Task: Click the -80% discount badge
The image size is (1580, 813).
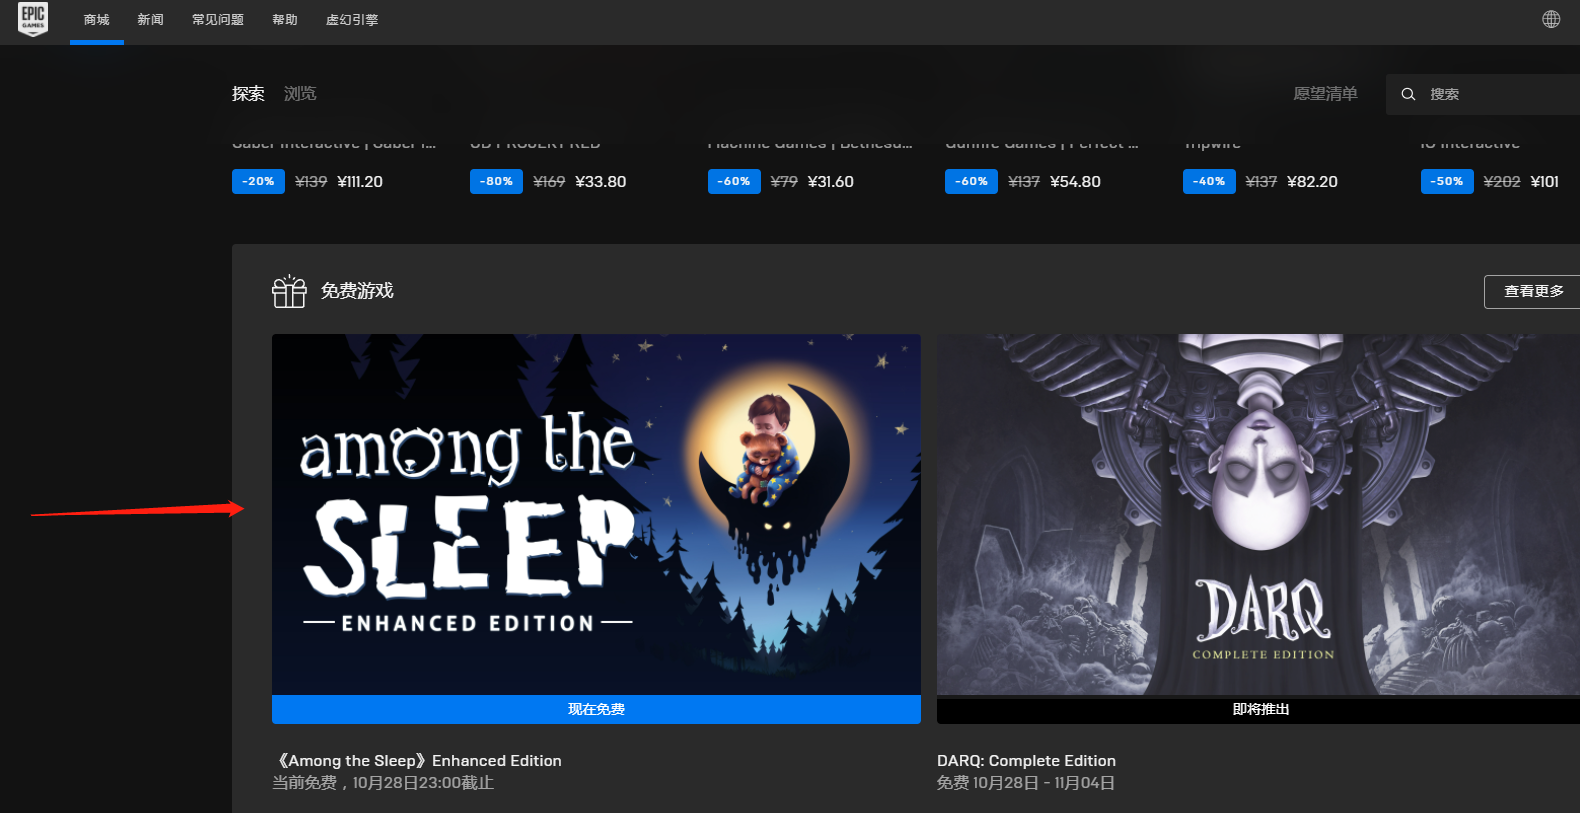Action: [496, 181]
